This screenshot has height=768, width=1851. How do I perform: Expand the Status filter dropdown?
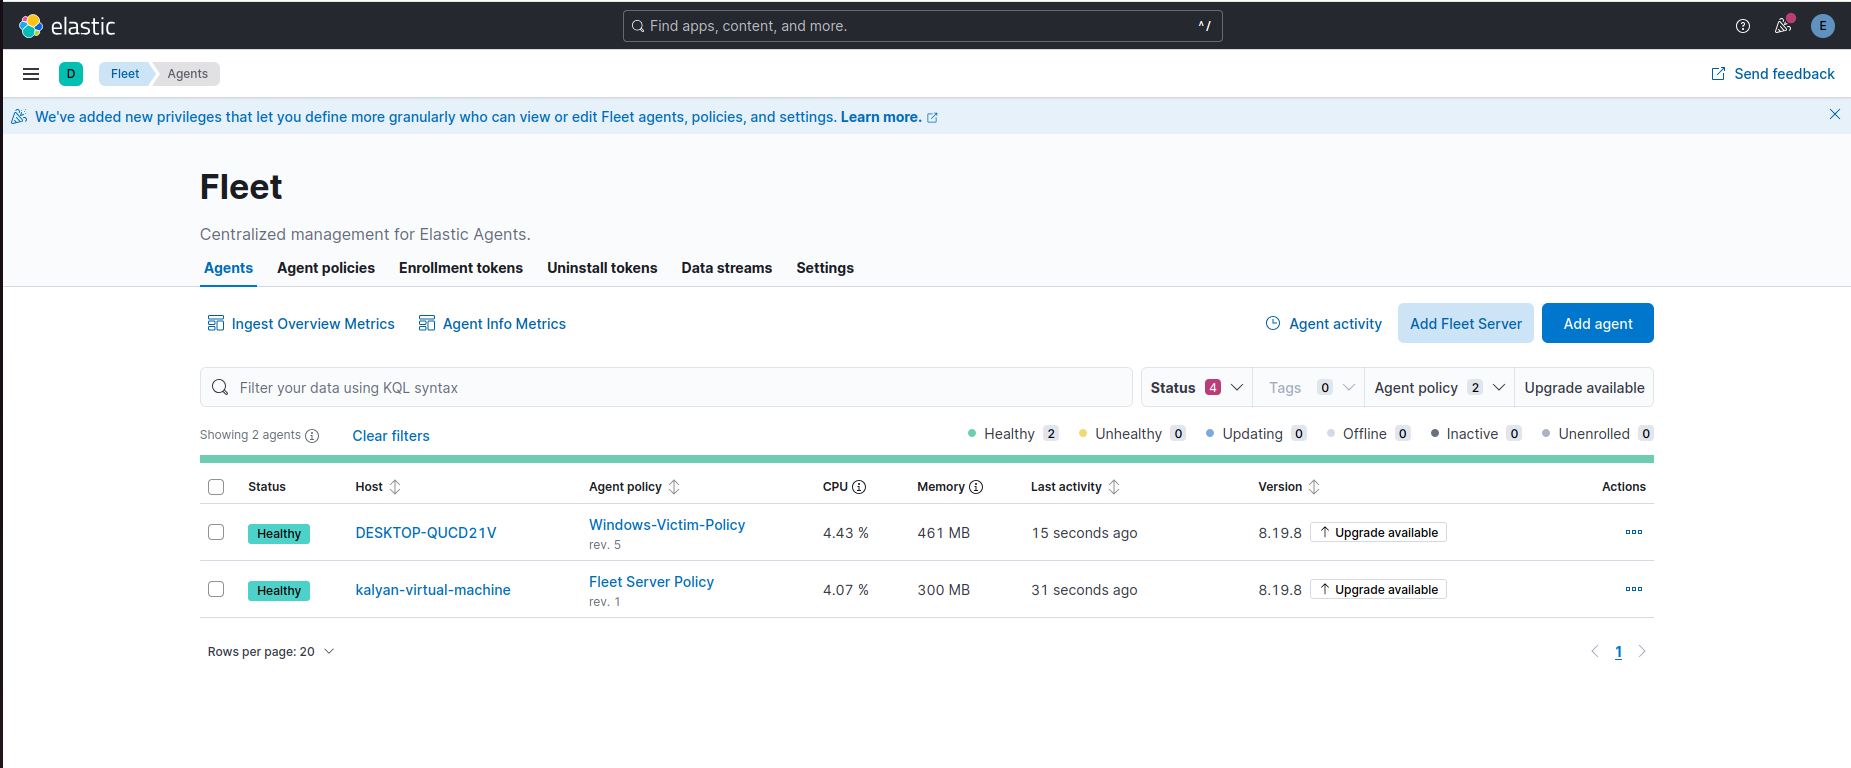[x=1196, y=388]
